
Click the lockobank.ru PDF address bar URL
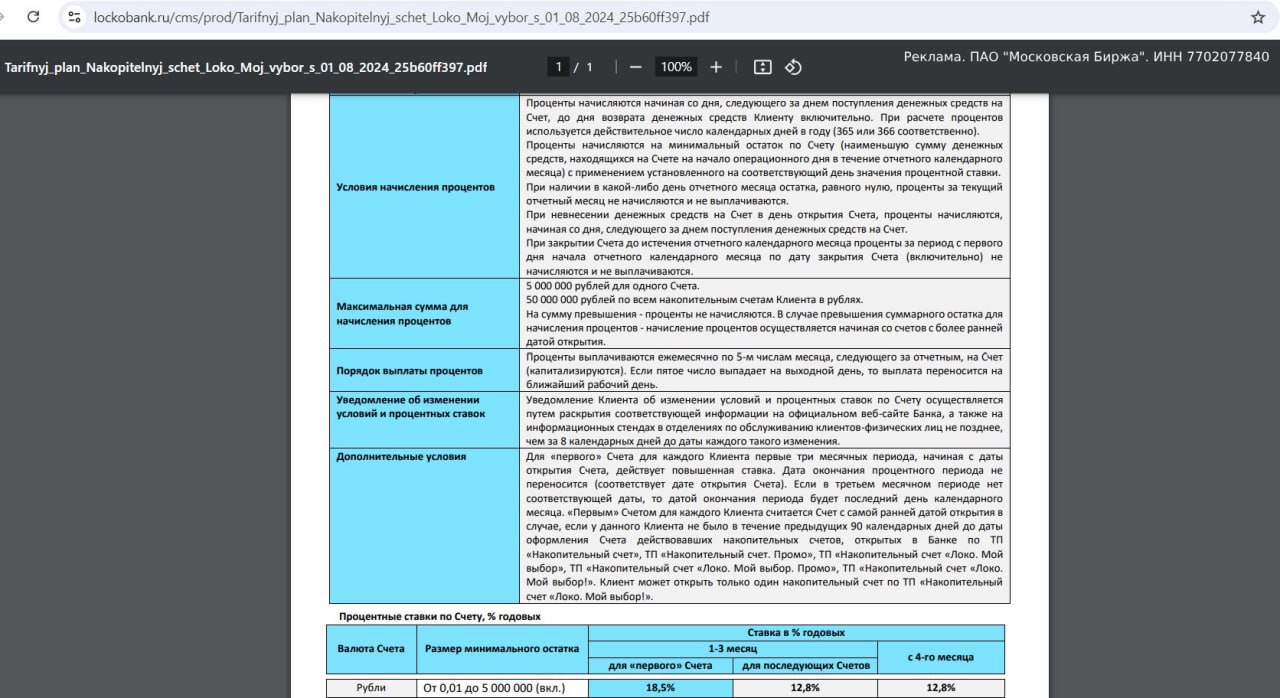click(x=401, y=17)
